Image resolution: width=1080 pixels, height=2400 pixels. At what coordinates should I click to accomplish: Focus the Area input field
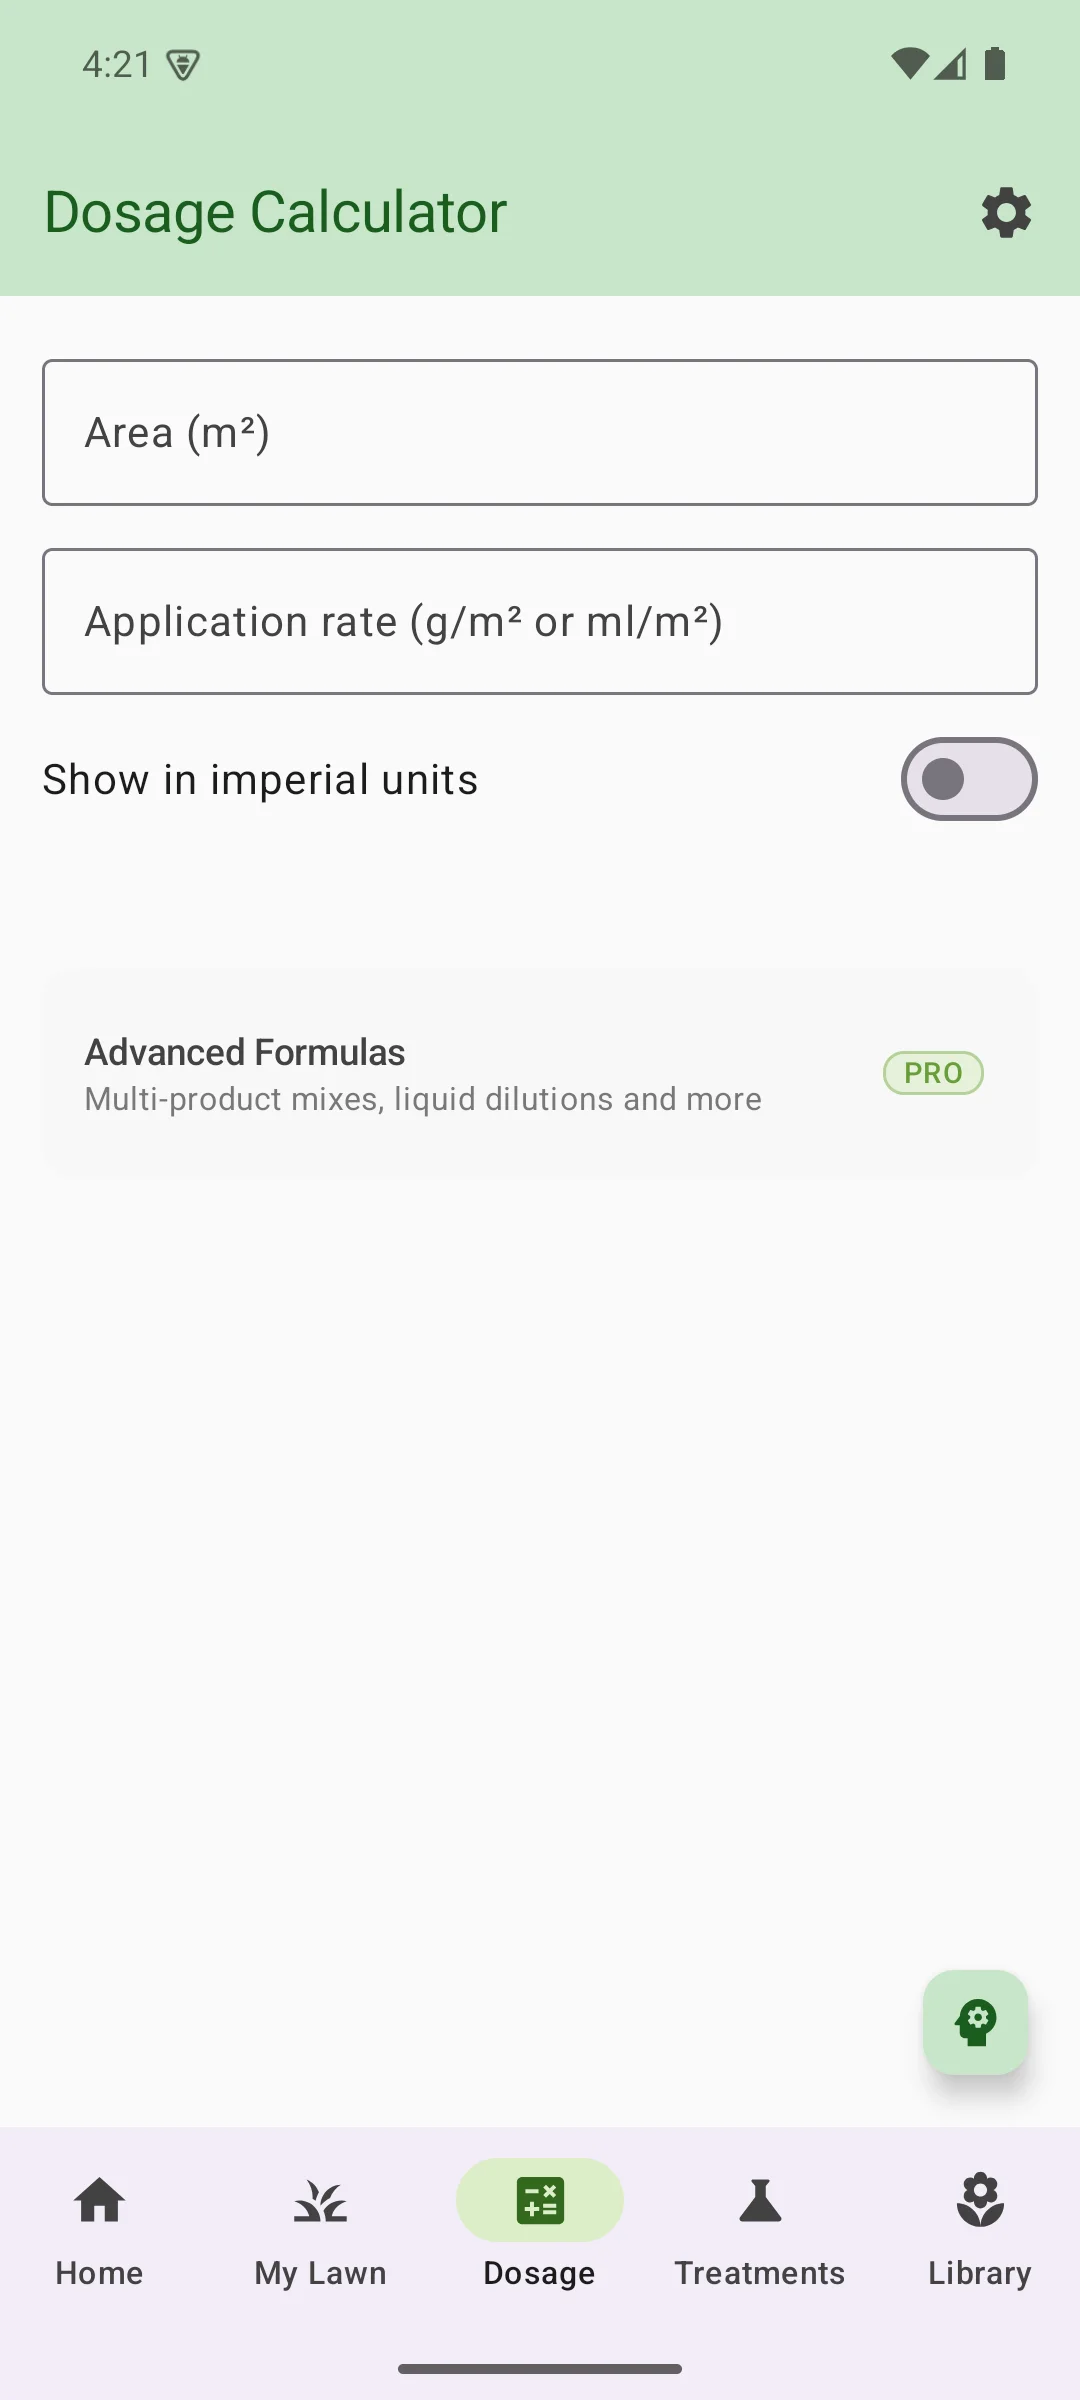point(540,432)
